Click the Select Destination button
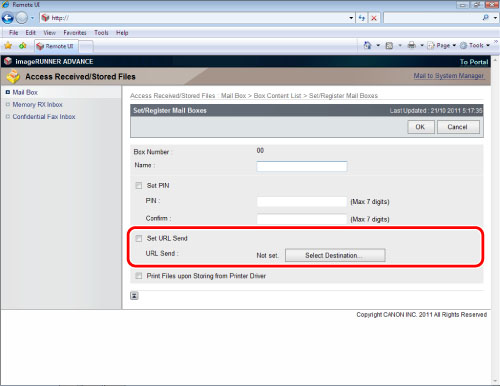 [x=335, y=255]
